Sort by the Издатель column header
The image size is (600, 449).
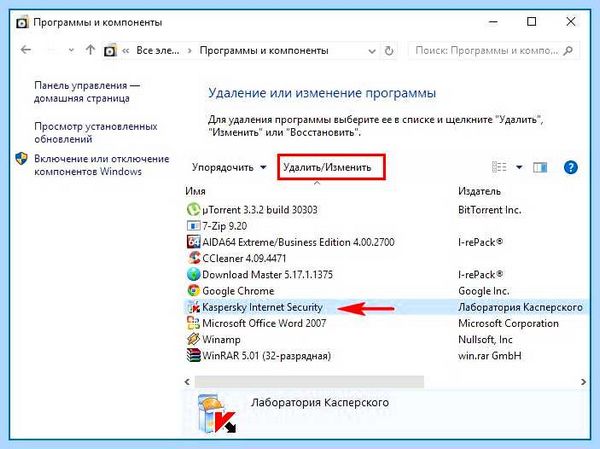(x=479, y=191)
